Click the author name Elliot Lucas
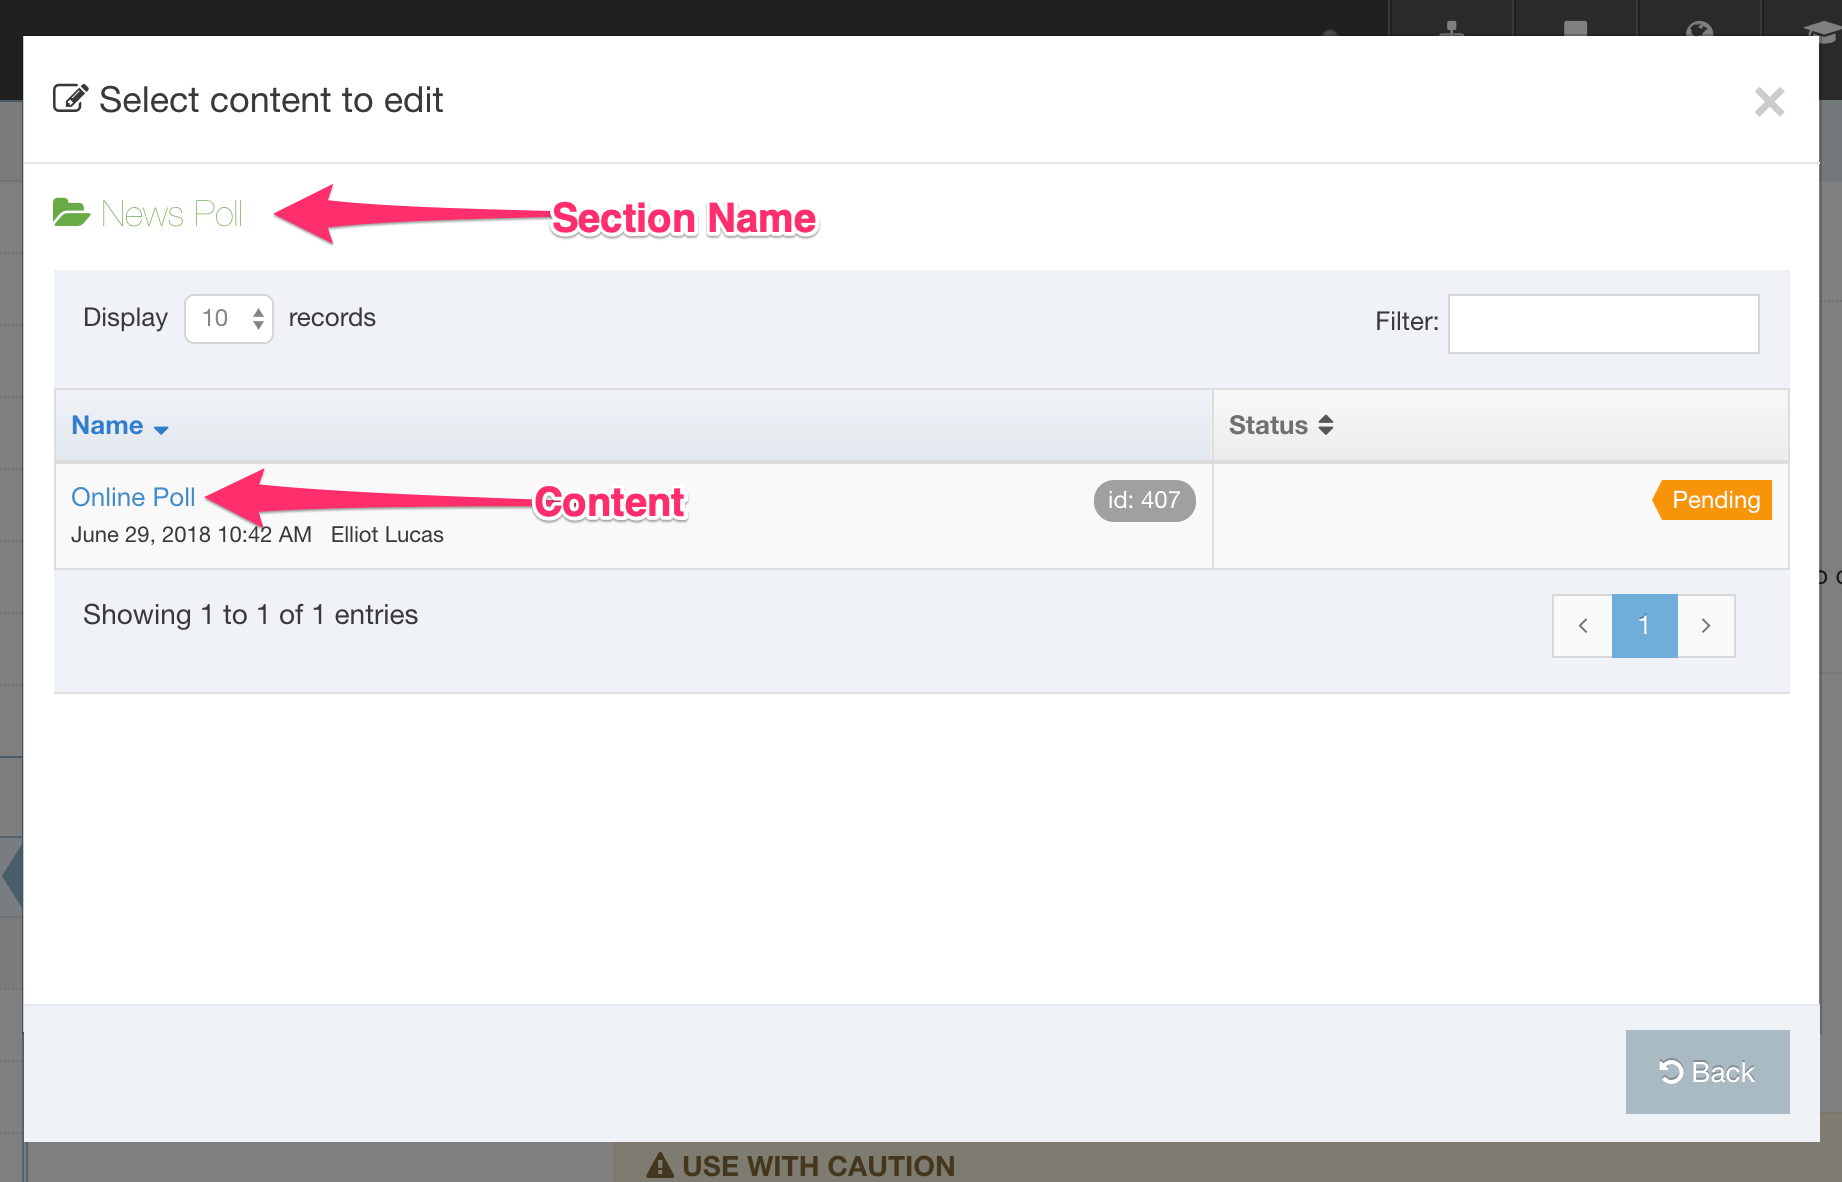Image resolution: width=1842 pixels, height=1182 pixels. (387, 535)
